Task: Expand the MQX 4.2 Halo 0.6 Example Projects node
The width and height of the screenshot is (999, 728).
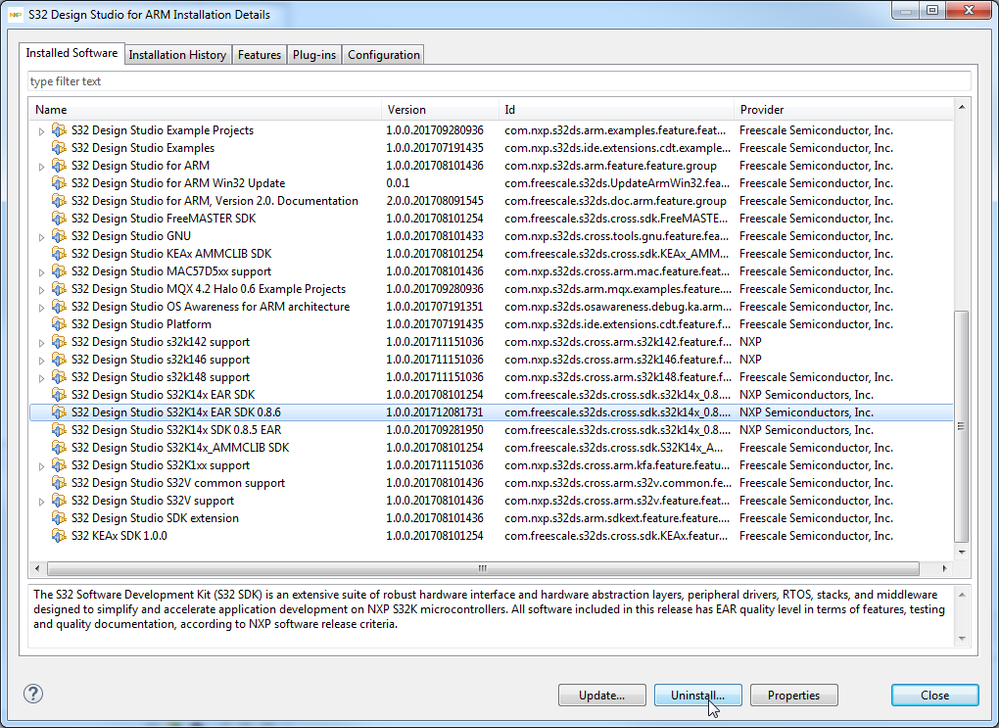Action: point(41,290)
